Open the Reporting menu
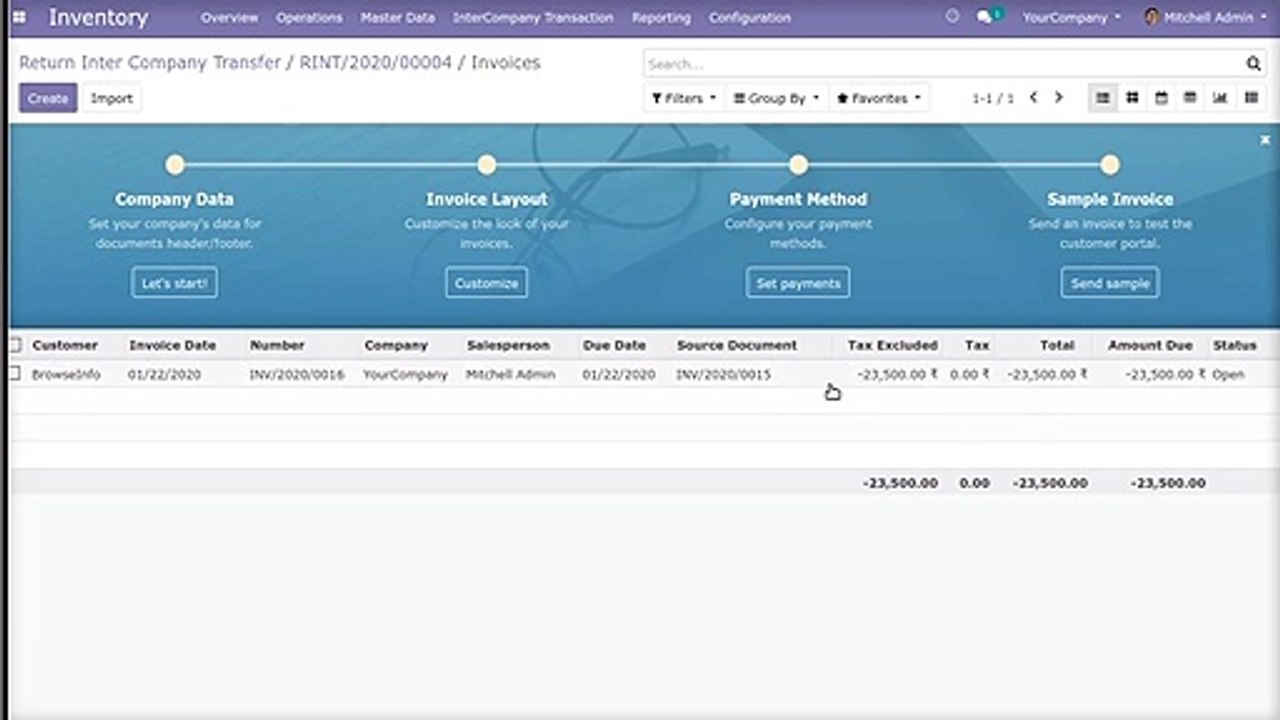Viewport: 1280px width, 720px height. point(661,17)
